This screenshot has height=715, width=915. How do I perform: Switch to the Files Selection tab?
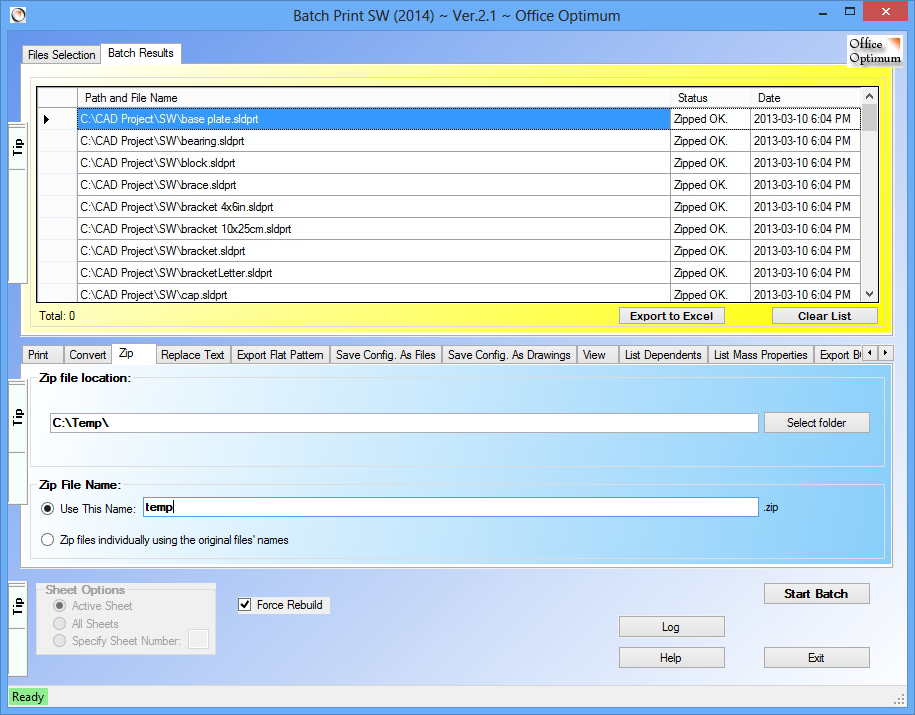click(x=62, y=55)
